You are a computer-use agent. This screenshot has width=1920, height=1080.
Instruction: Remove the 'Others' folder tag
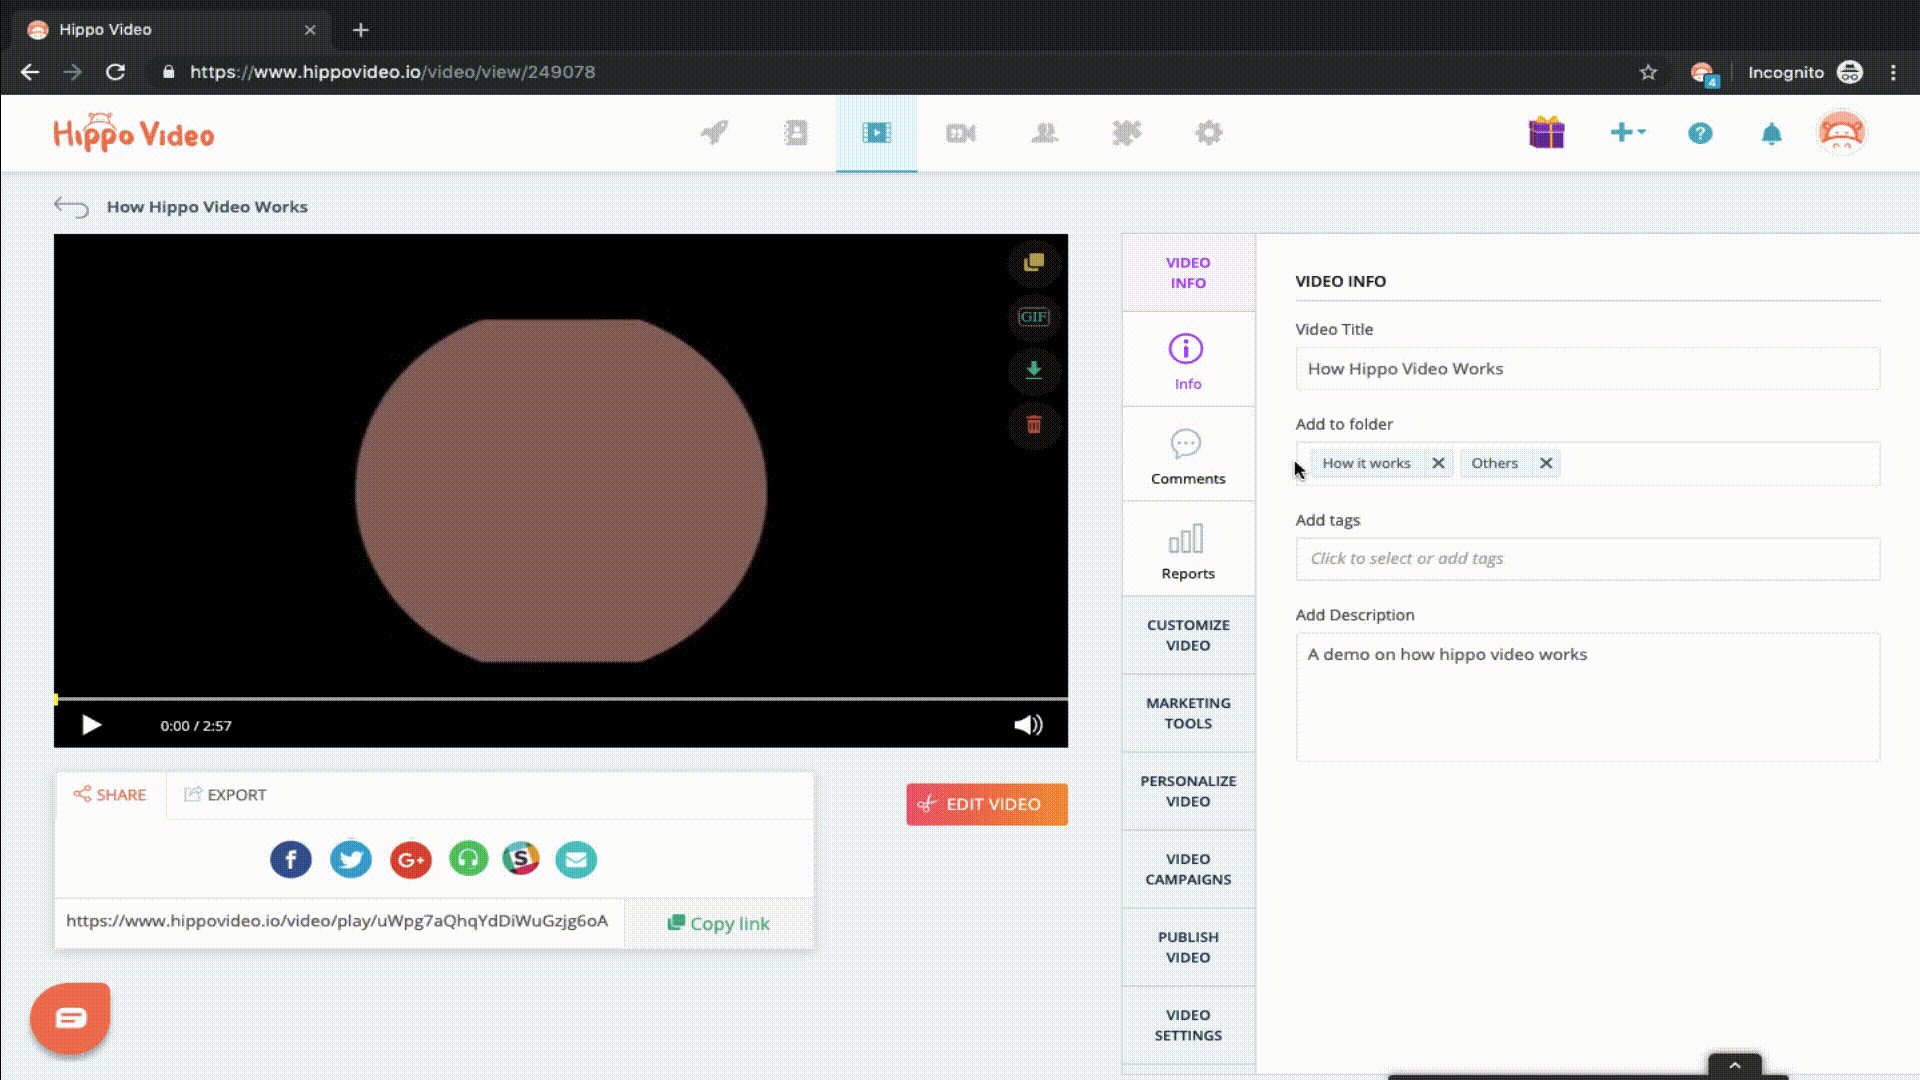point(1545,463)
